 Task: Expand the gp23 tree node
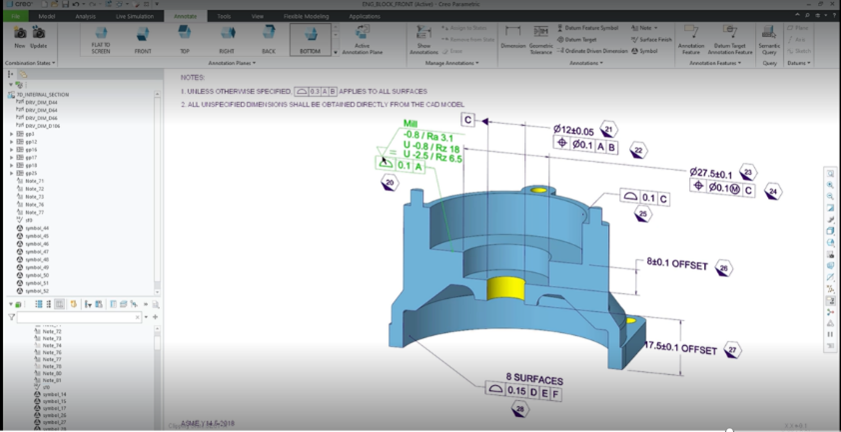click(x=12, y=173)
